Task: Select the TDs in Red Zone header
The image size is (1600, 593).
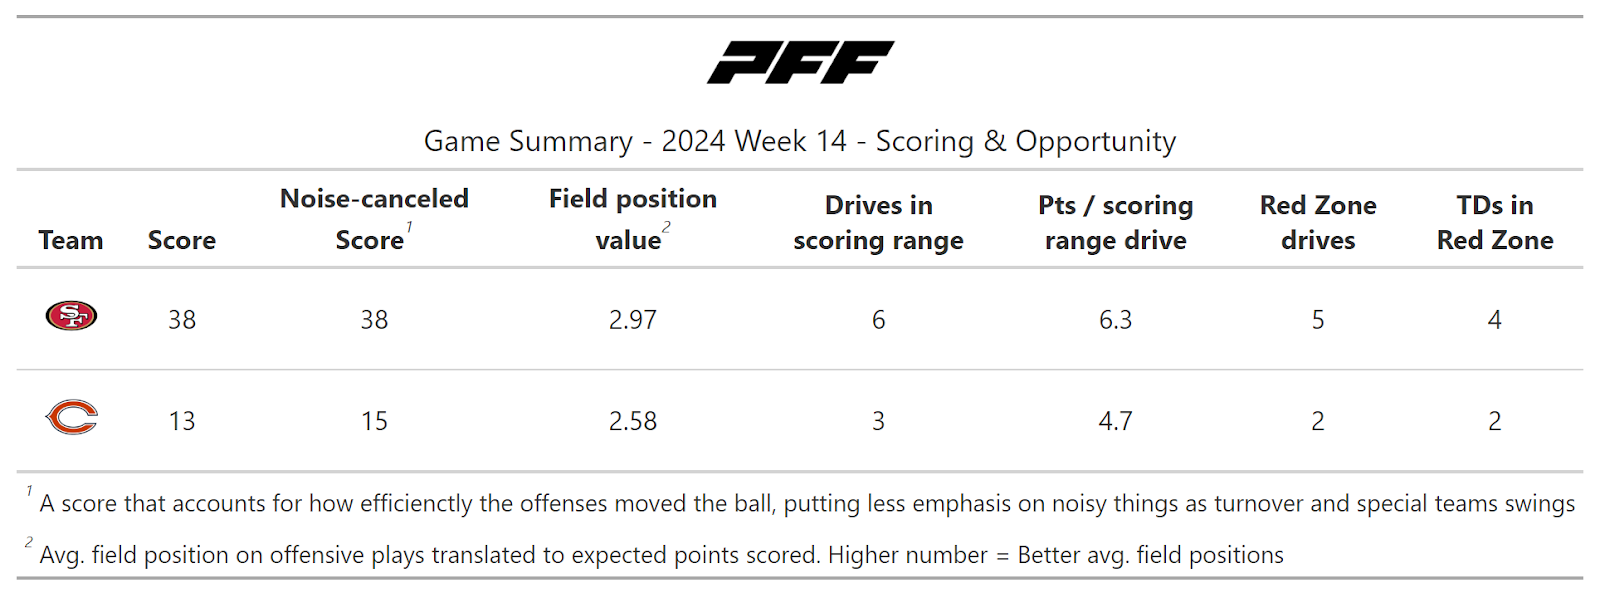Action: coord(1494,222)
